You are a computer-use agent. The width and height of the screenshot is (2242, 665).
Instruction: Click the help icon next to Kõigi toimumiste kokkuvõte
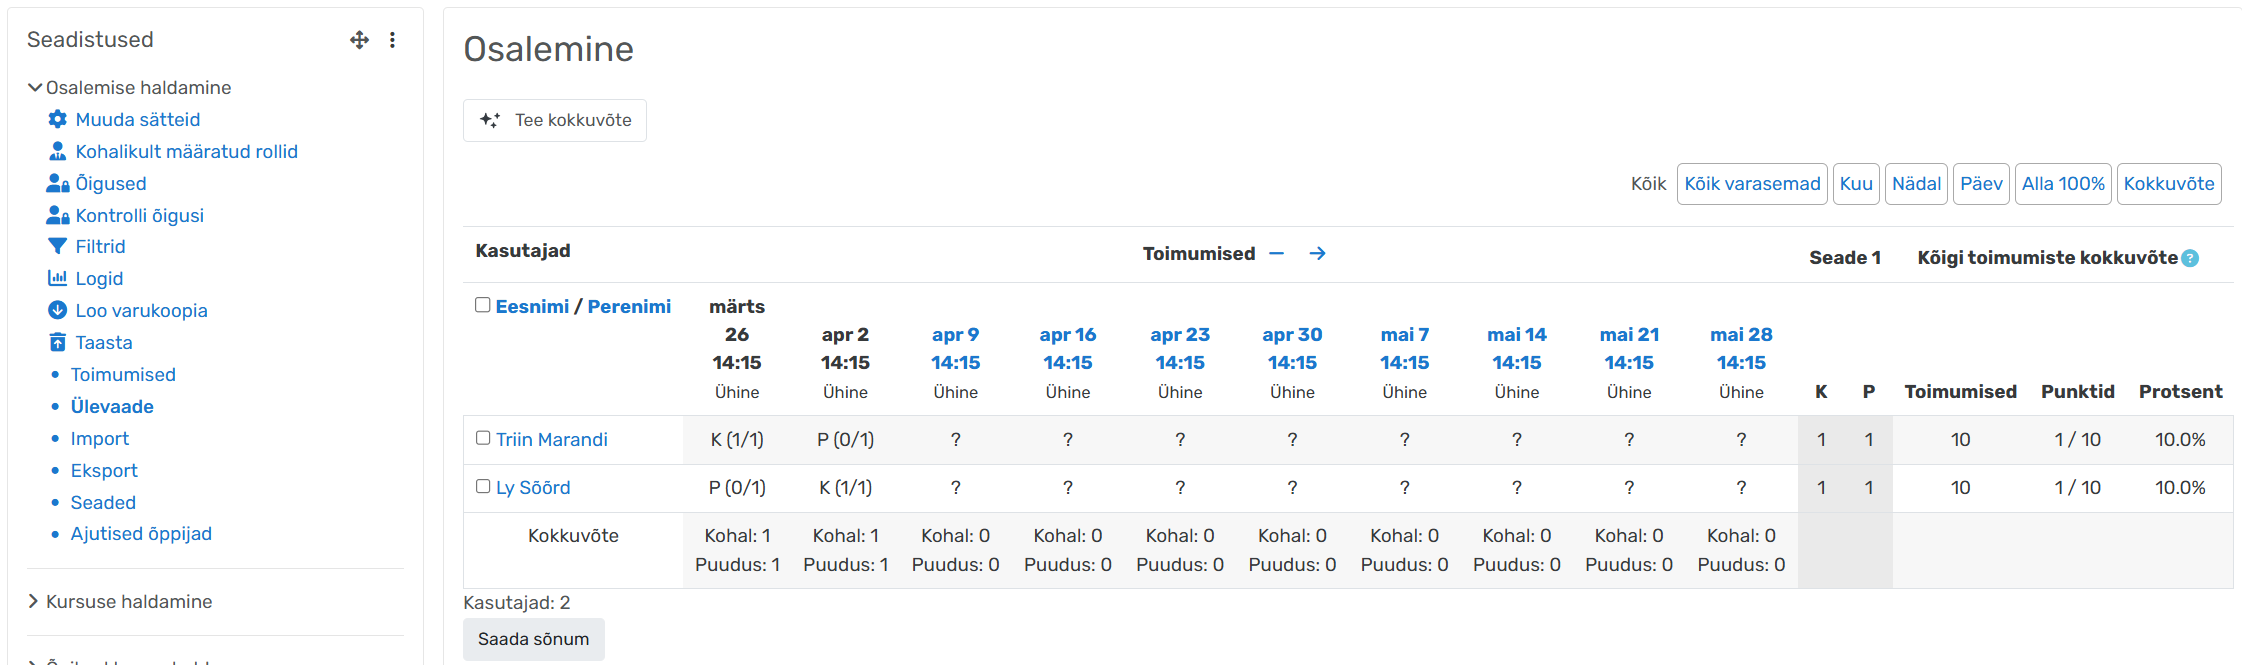[2190, 258]
